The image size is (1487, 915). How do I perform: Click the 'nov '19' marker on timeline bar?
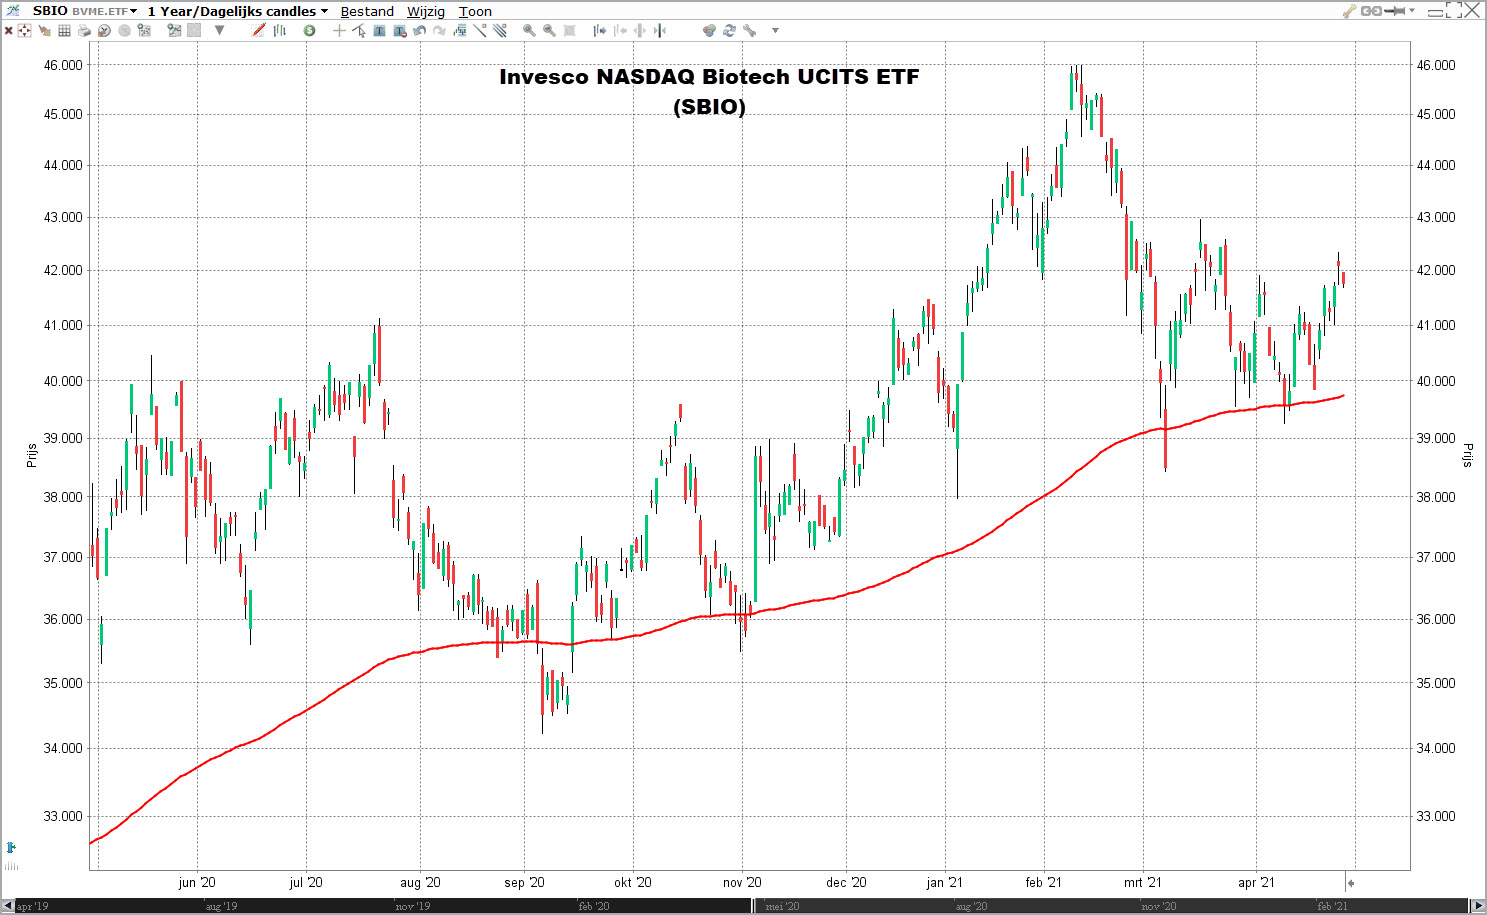pos(412,906)
